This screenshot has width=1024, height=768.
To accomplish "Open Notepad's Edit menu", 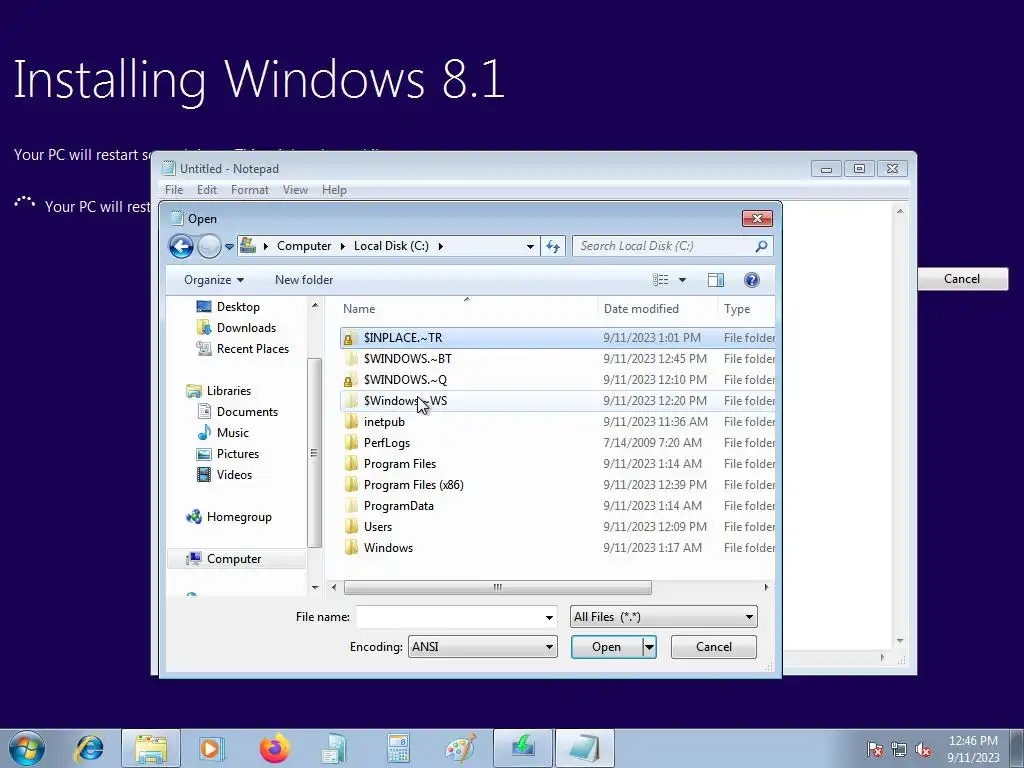I will point(206,190).
